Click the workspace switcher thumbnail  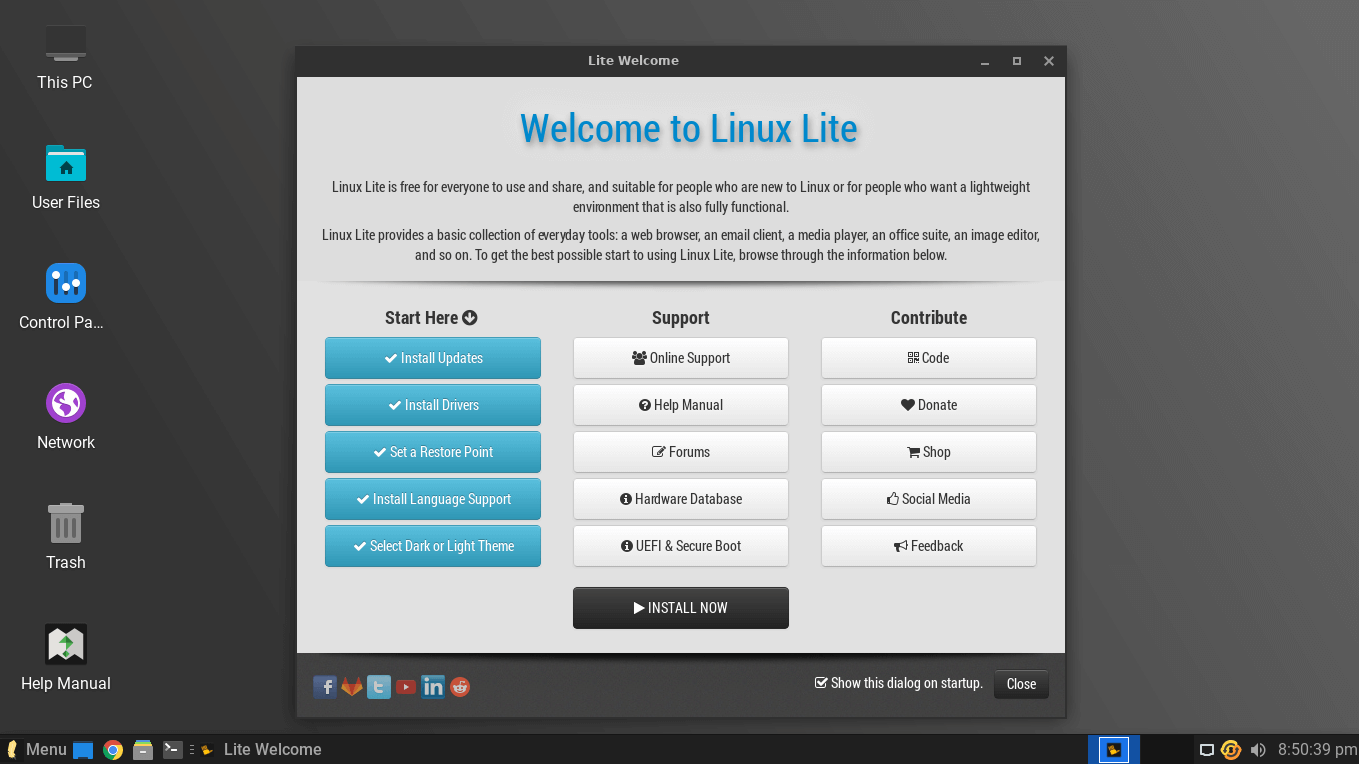(x=1113, y=750)
